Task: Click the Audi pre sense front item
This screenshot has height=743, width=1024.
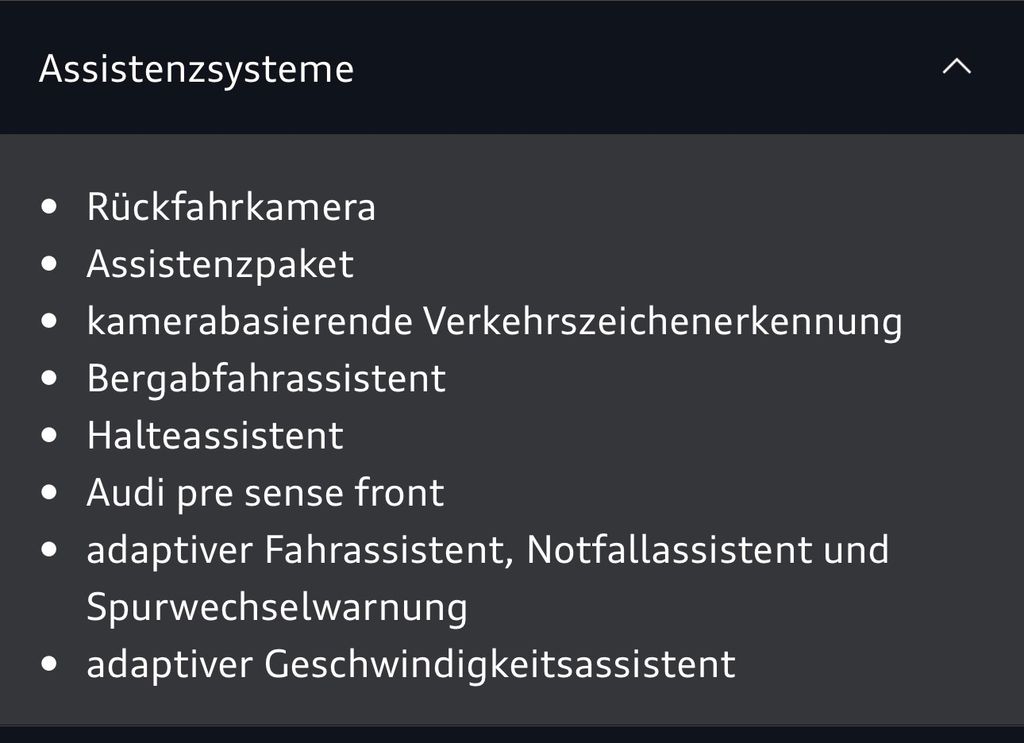Action: (x=265, y=492)
